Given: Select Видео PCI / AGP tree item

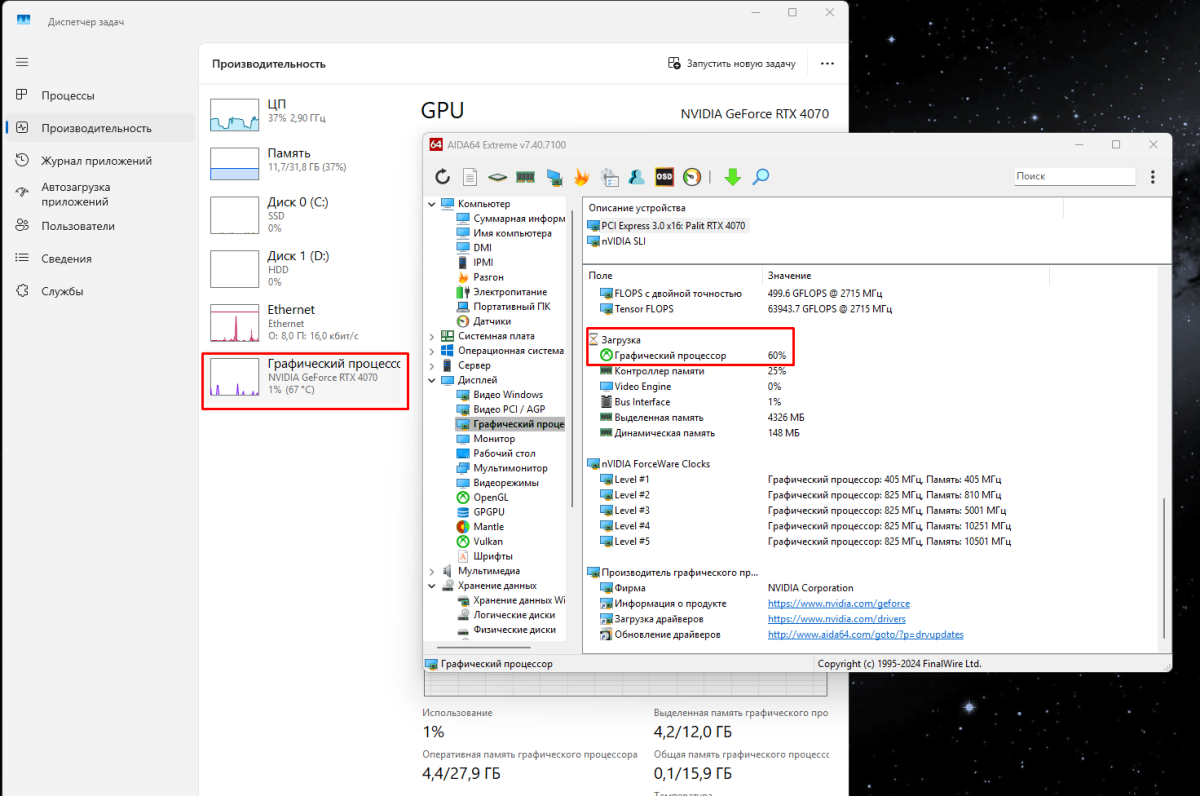Looking at the screenshot, I should pyautogui.click(x=502, y=409).
